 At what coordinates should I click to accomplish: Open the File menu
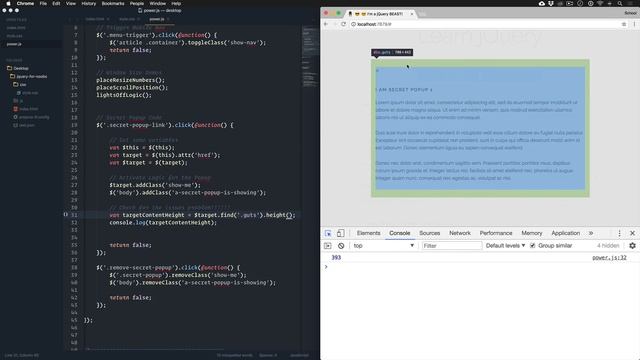click(x=43, y=3)
